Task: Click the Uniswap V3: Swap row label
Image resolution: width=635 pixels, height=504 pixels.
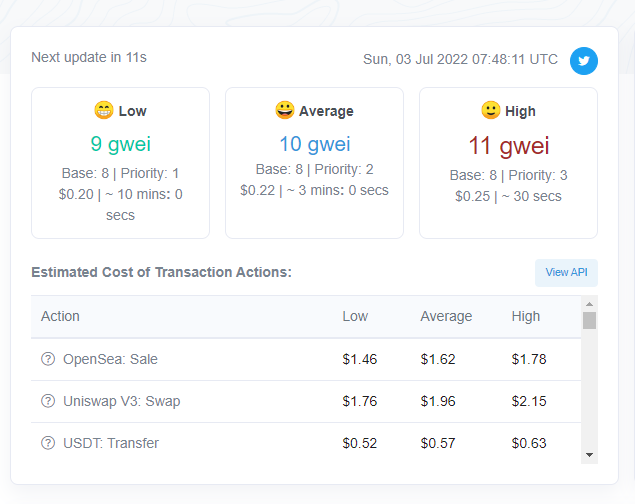Action: tap(121, 401)
